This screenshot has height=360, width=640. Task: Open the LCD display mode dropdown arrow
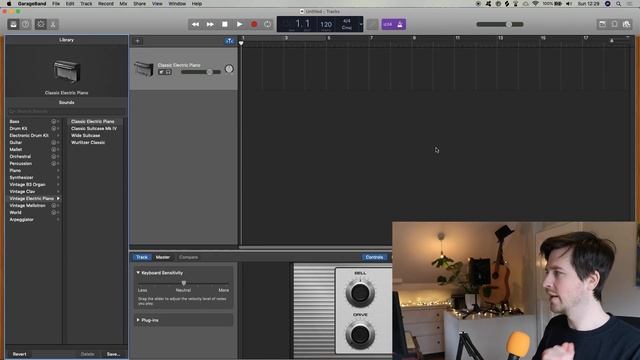click(361, 24)
